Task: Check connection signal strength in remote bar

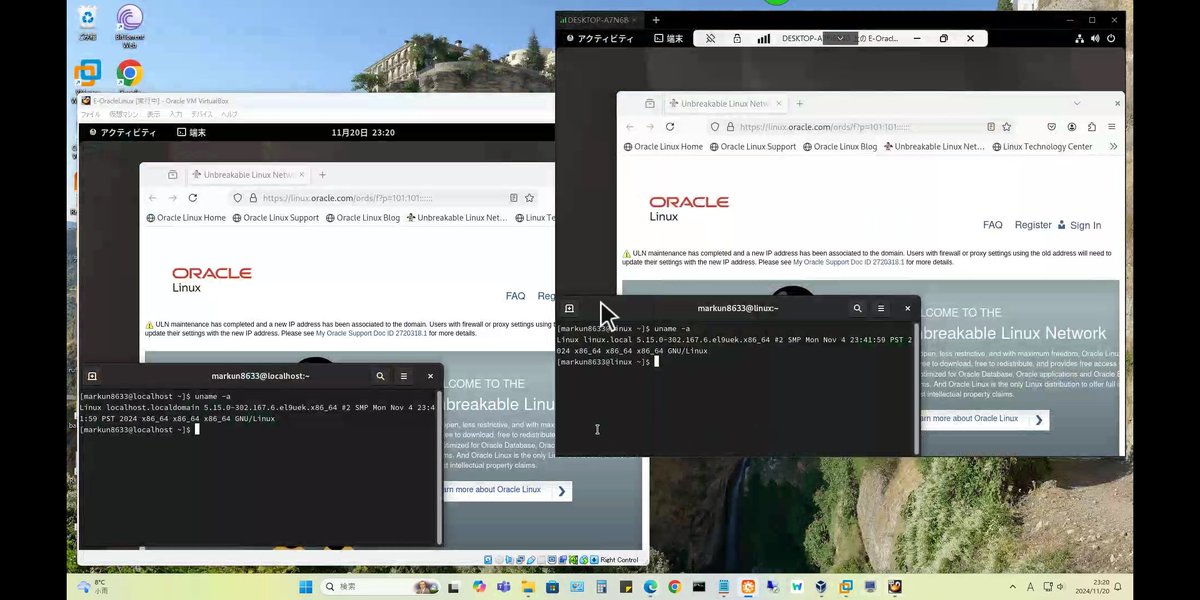Action: point(764,39)
